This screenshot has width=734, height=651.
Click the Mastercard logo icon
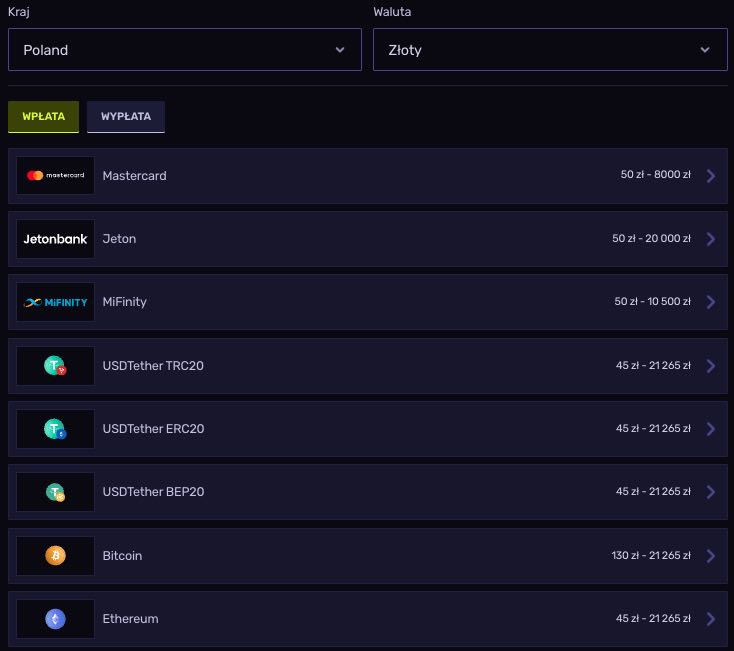[x=55, y=176]
